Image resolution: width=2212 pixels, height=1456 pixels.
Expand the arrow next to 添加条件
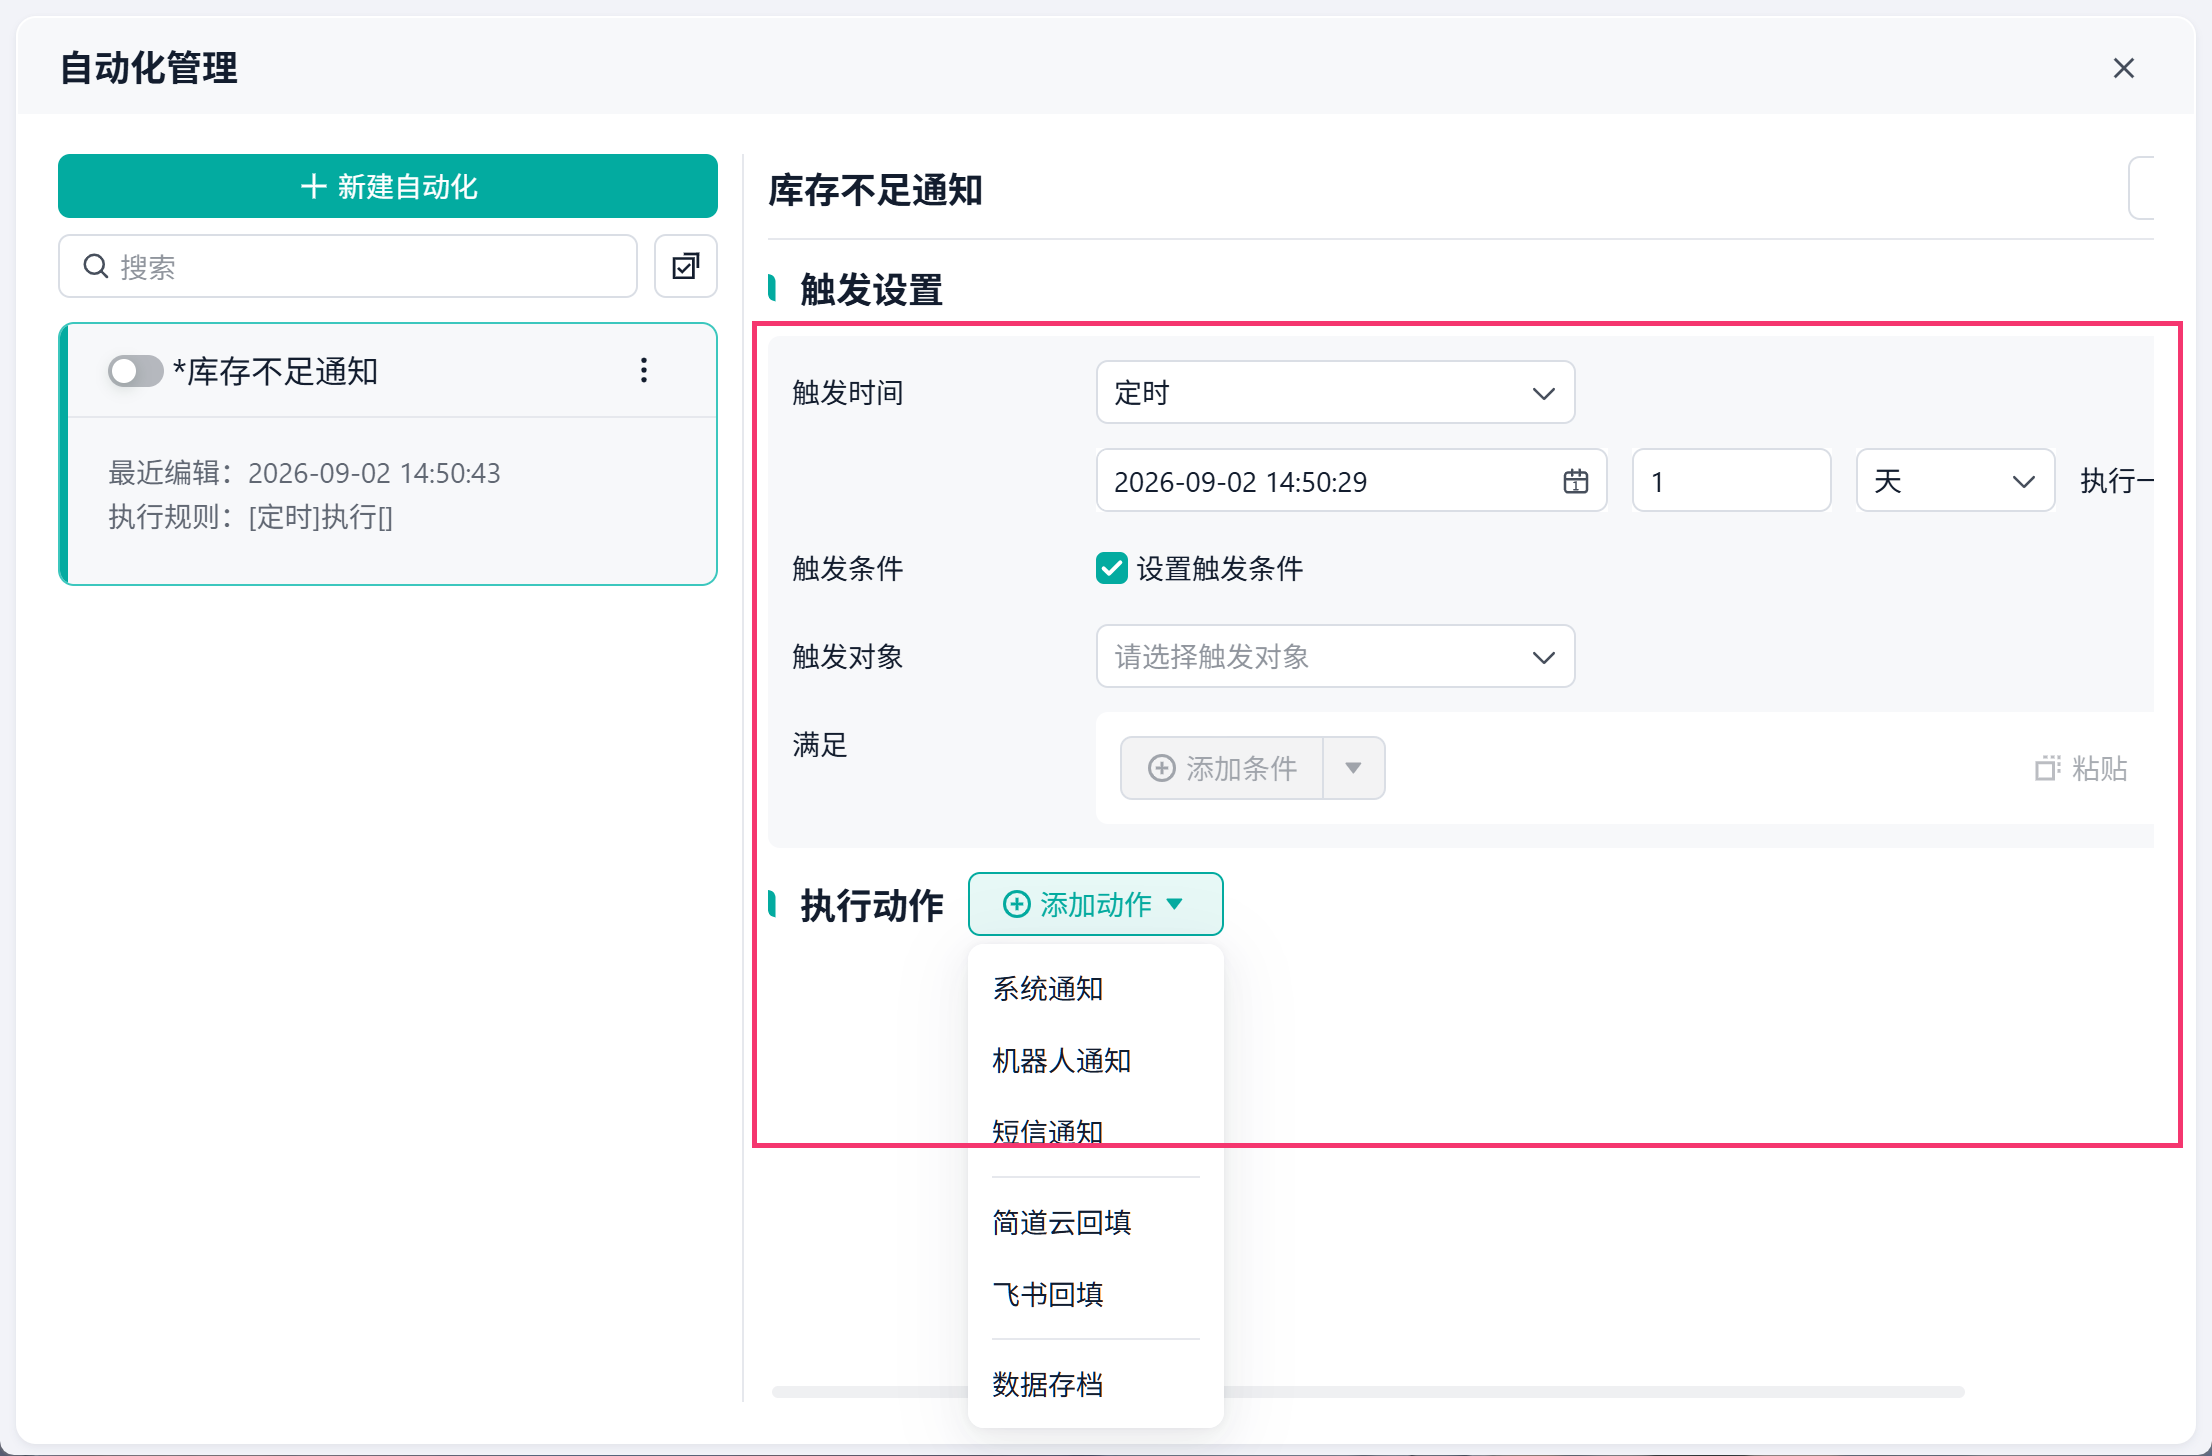[1354, 768]
